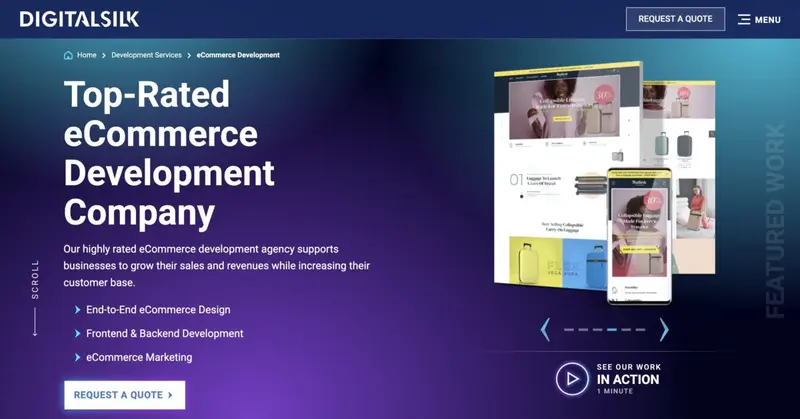The width and height of the screenshot is (800, 419).
Task: Select the first carousel slide indicator
Action: [569, 329]
